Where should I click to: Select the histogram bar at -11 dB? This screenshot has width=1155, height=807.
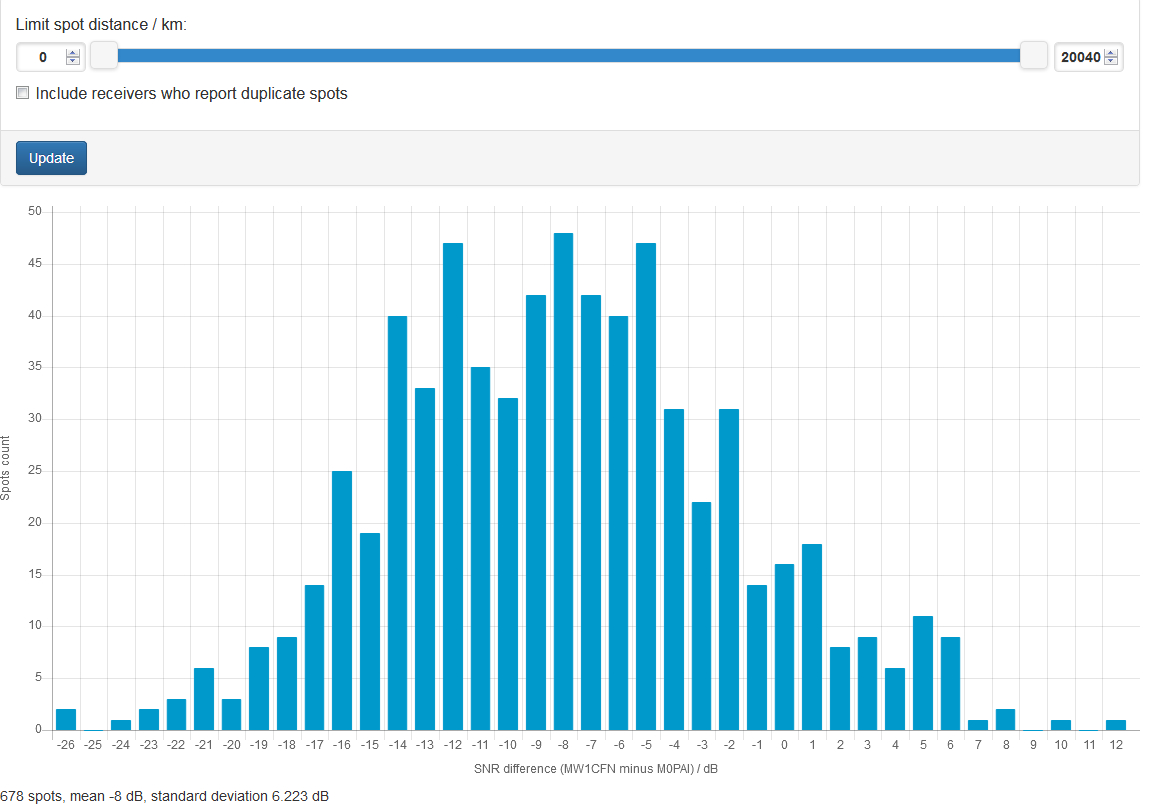click(x=480, y=549)
